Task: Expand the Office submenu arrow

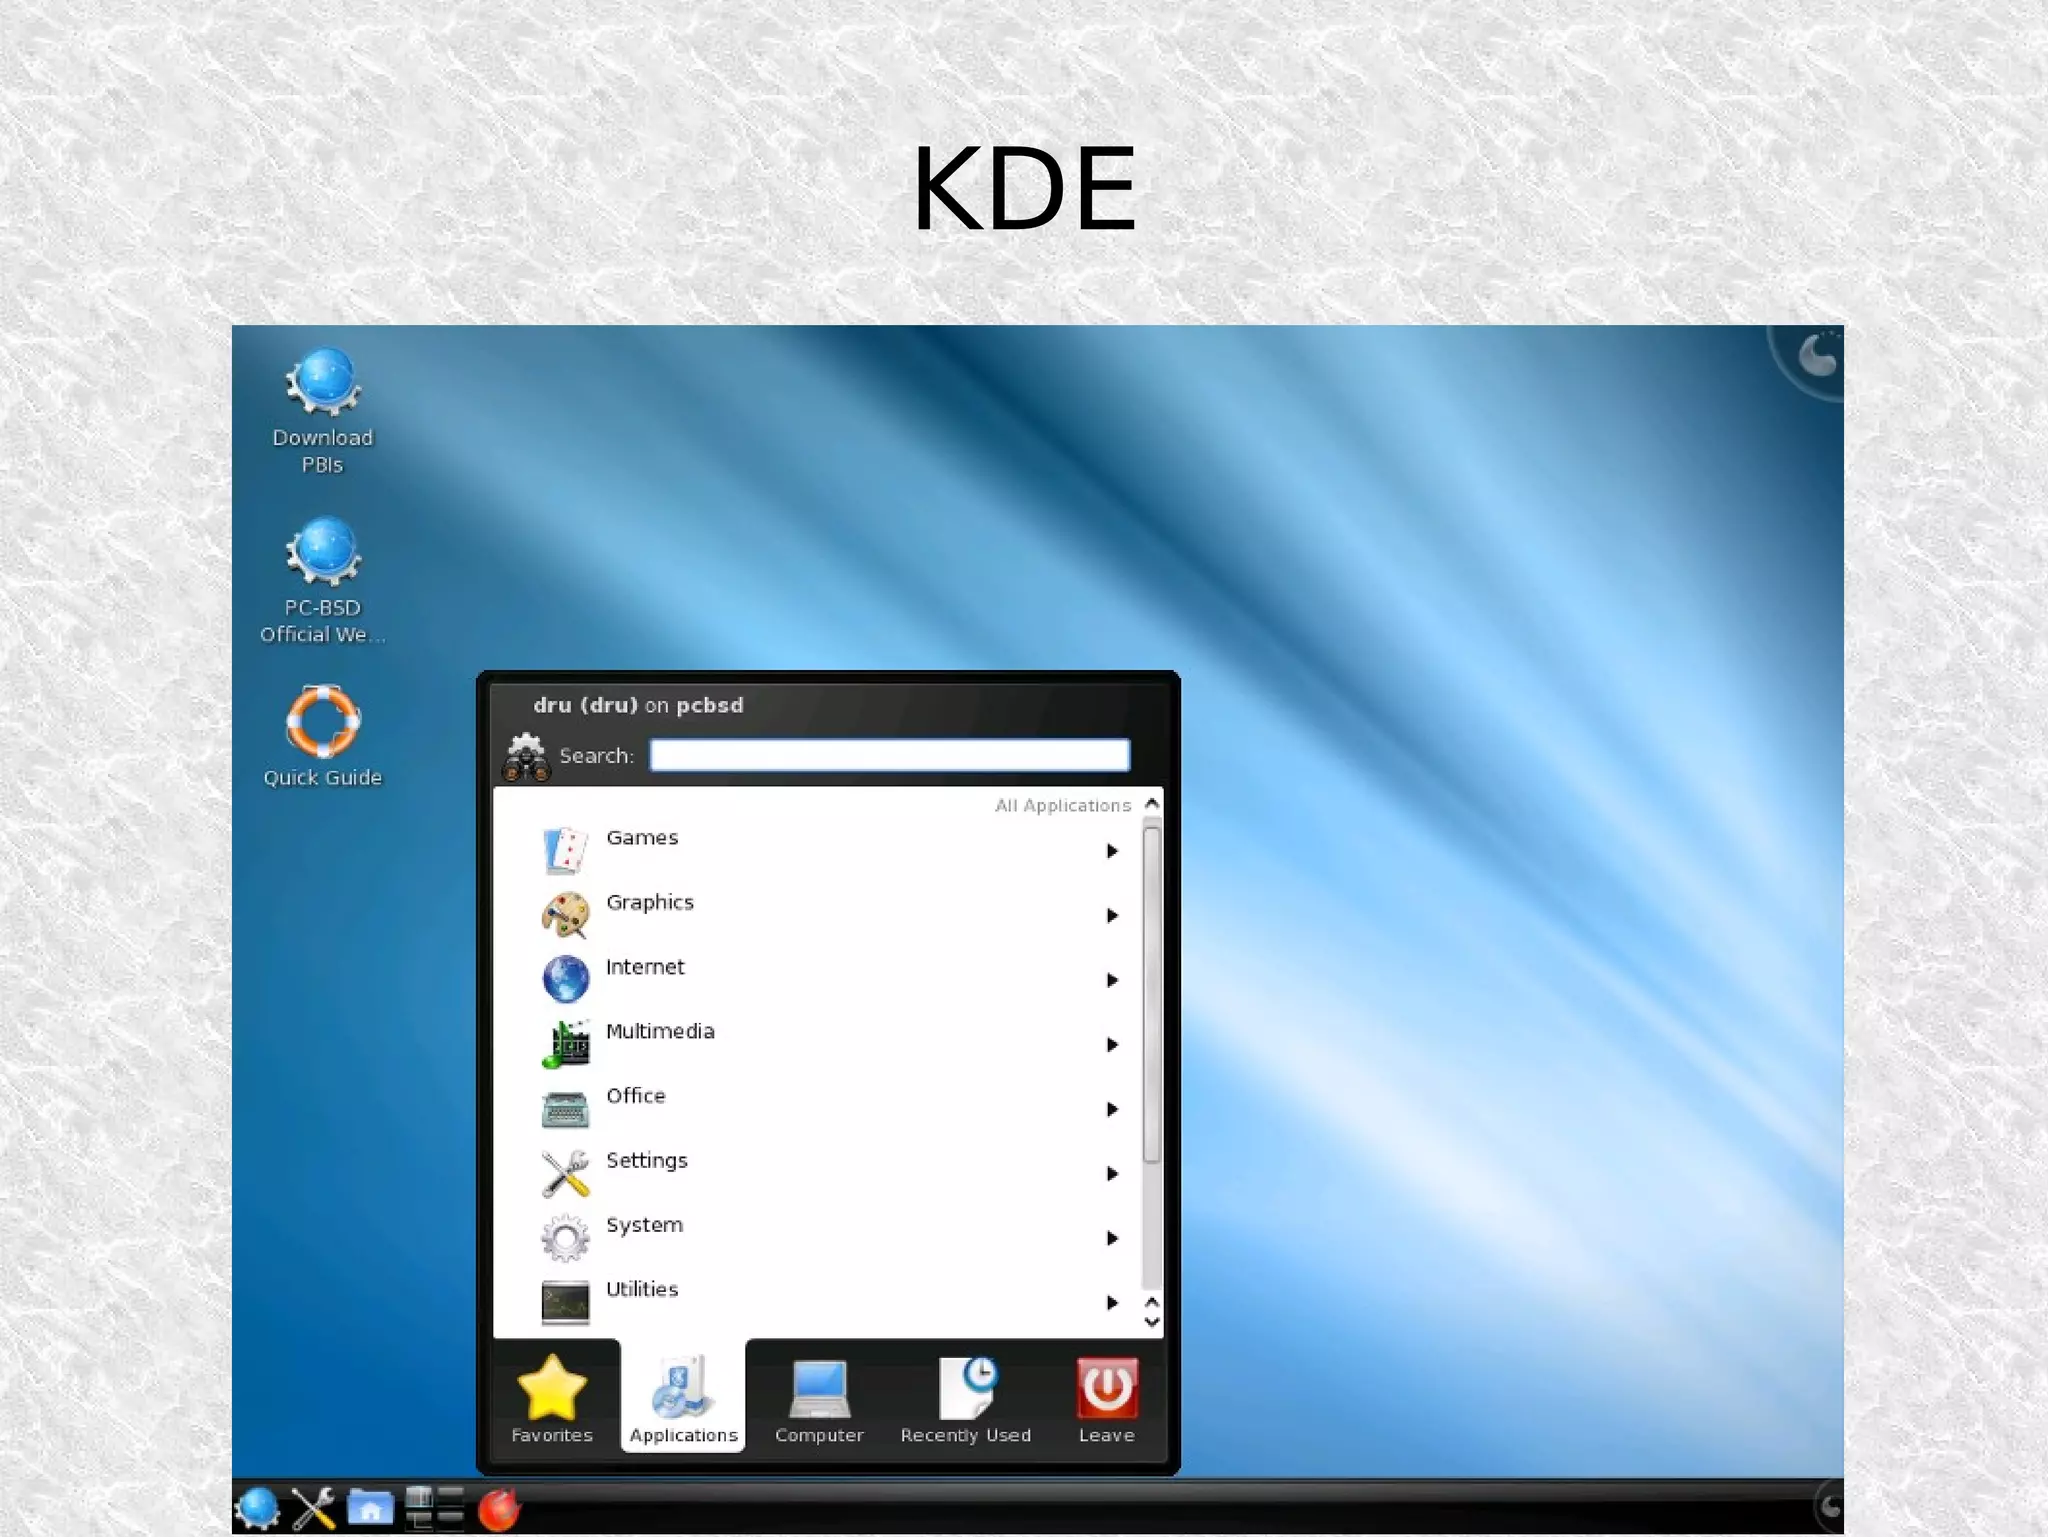Action: [x=1112, y=1109]
